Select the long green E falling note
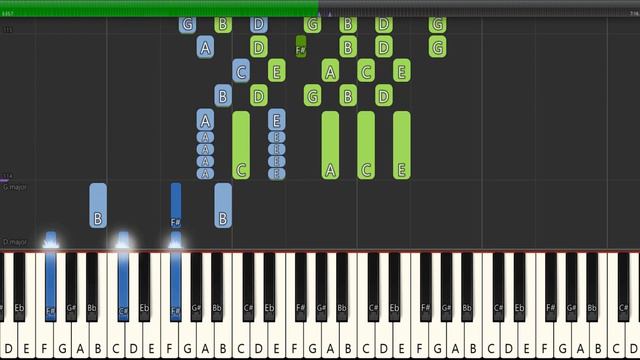640x360 pixels. tap(402, 145)
